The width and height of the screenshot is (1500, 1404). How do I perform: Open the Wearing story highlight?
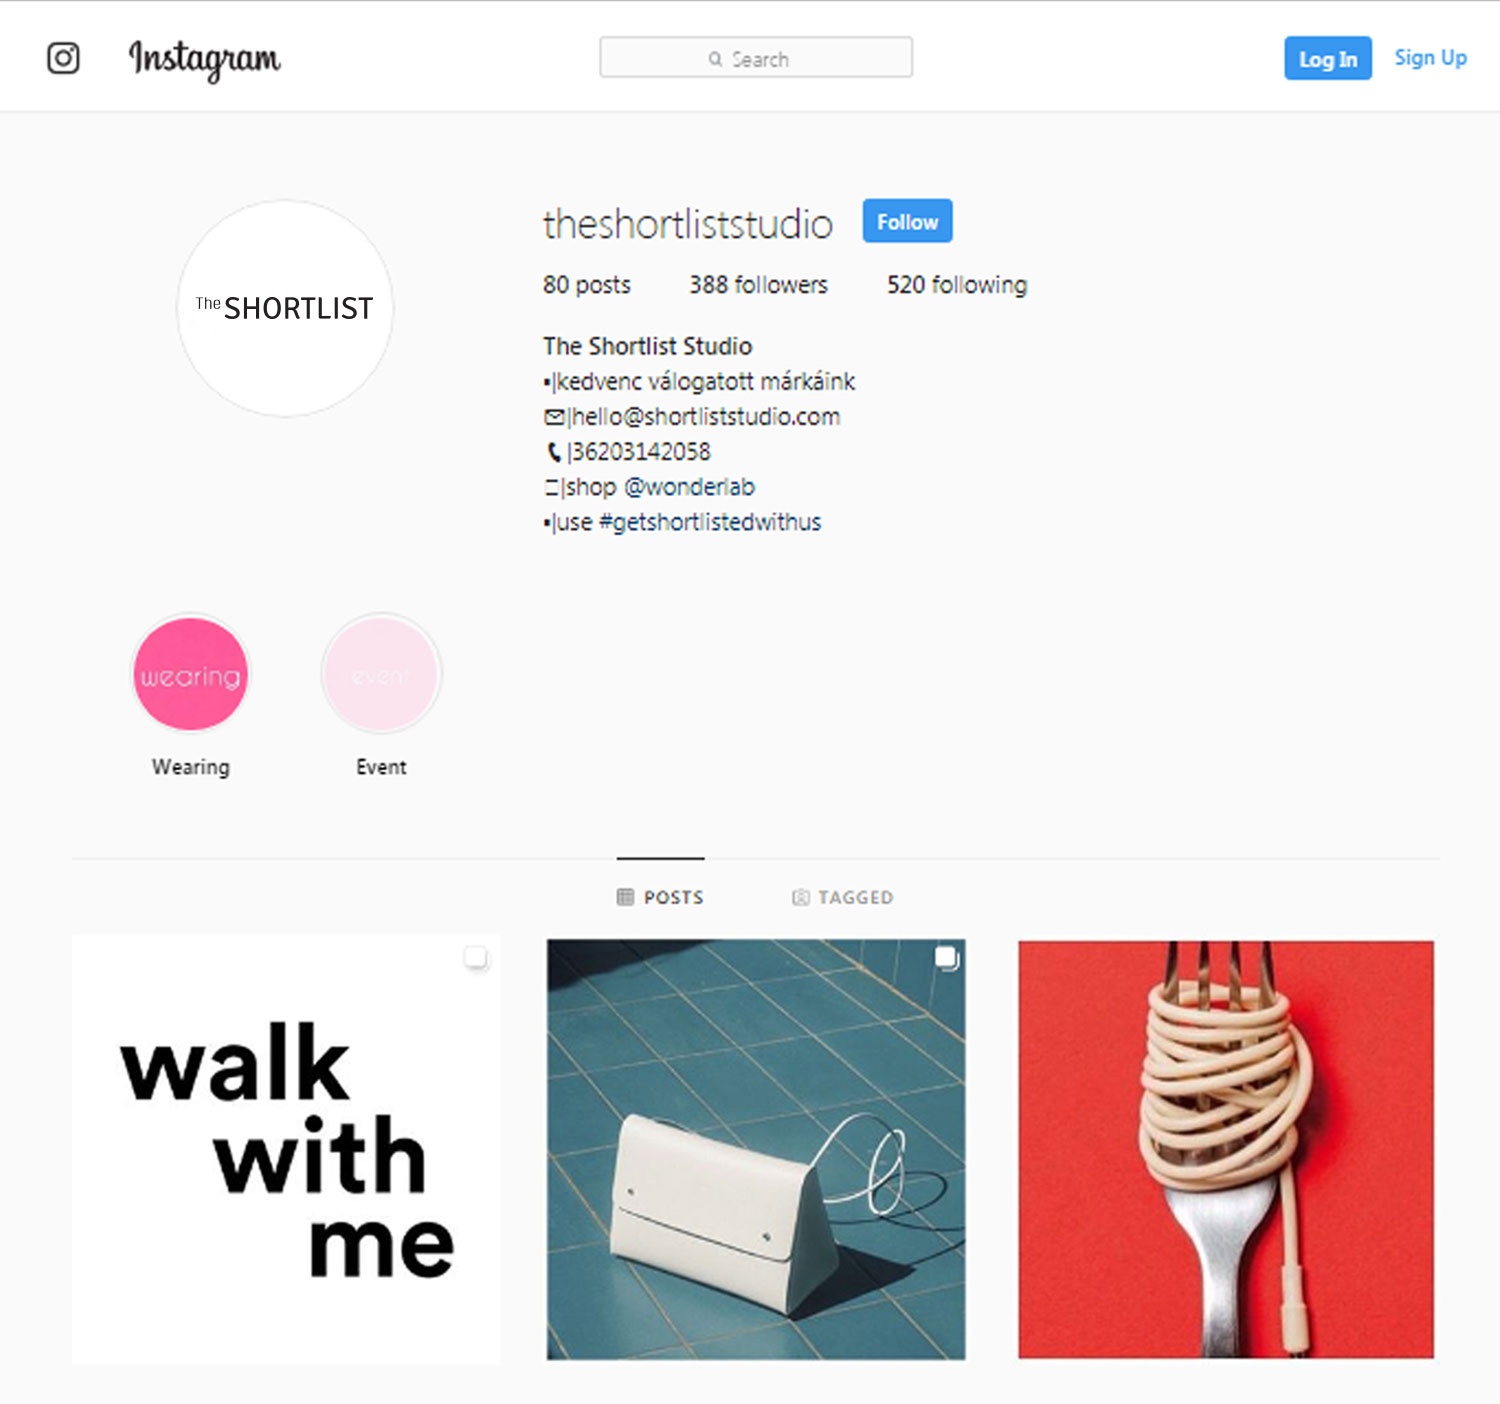coord(190,675)
